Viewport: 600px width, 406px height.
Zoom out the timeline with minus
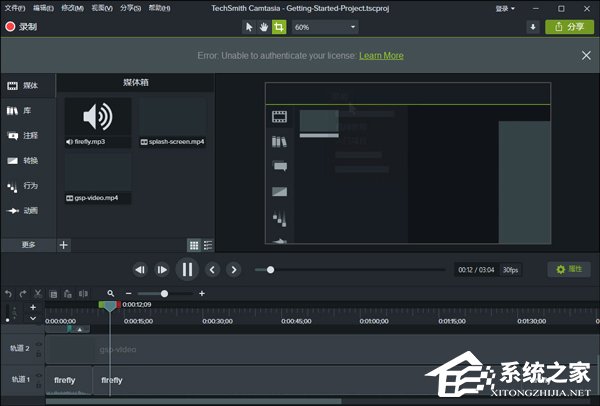[x=129, y=293]
